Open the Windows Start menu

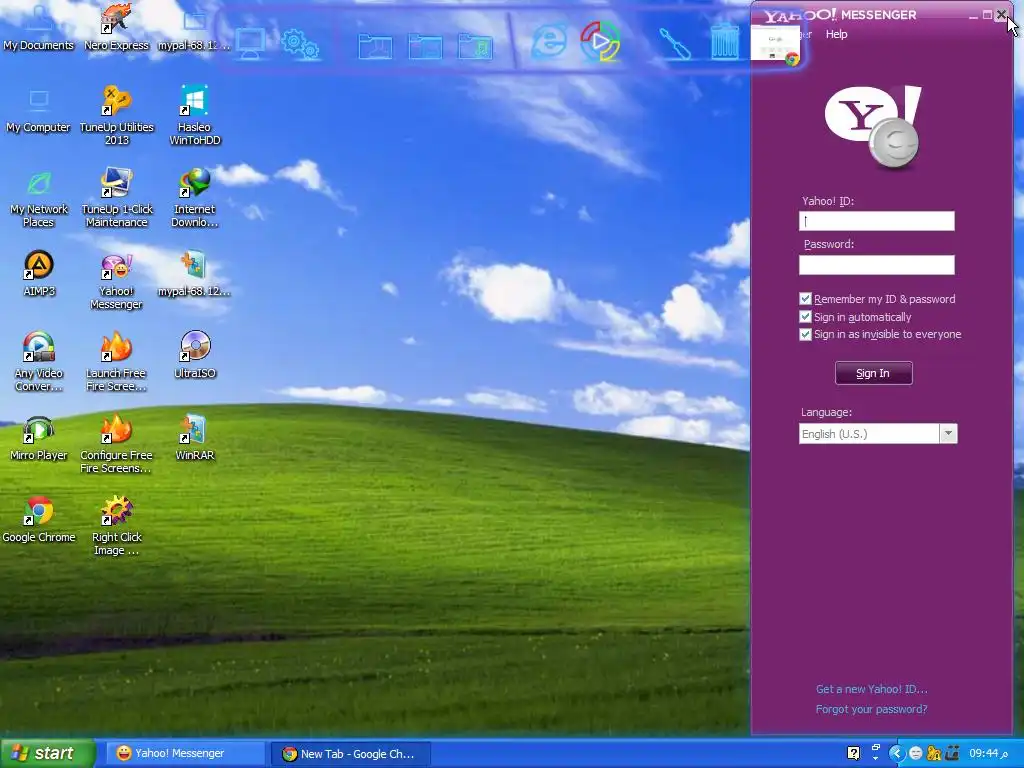click(47, 753)
